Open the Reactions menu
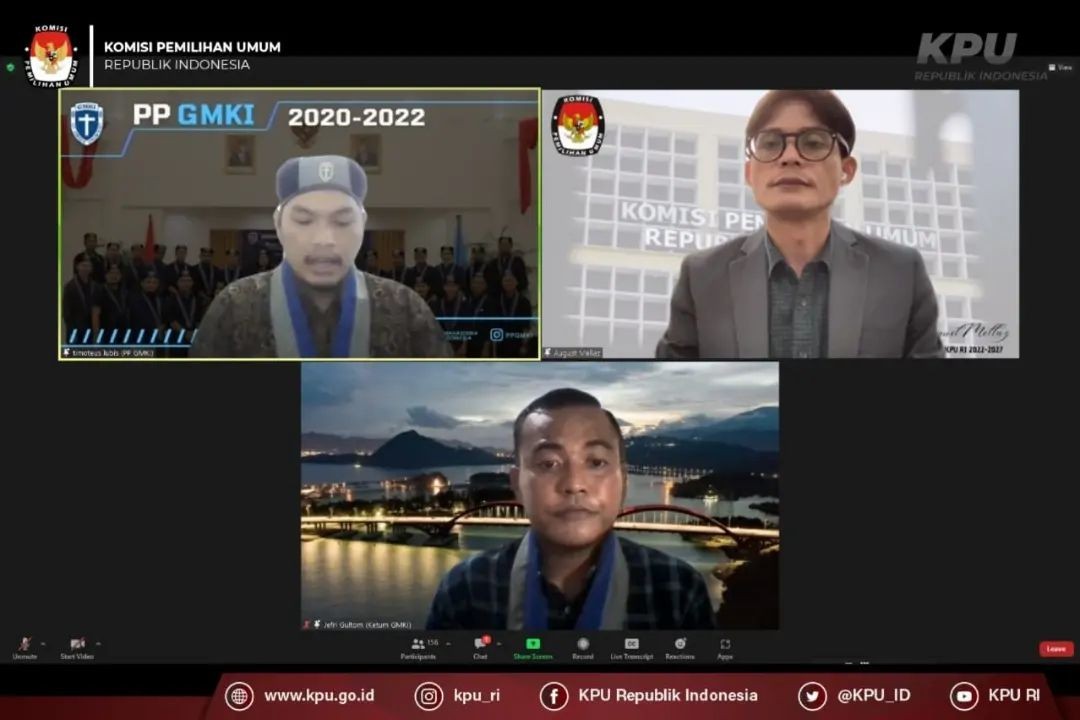Viewport: 1080px width, 720px height. (x=680, y=645)
